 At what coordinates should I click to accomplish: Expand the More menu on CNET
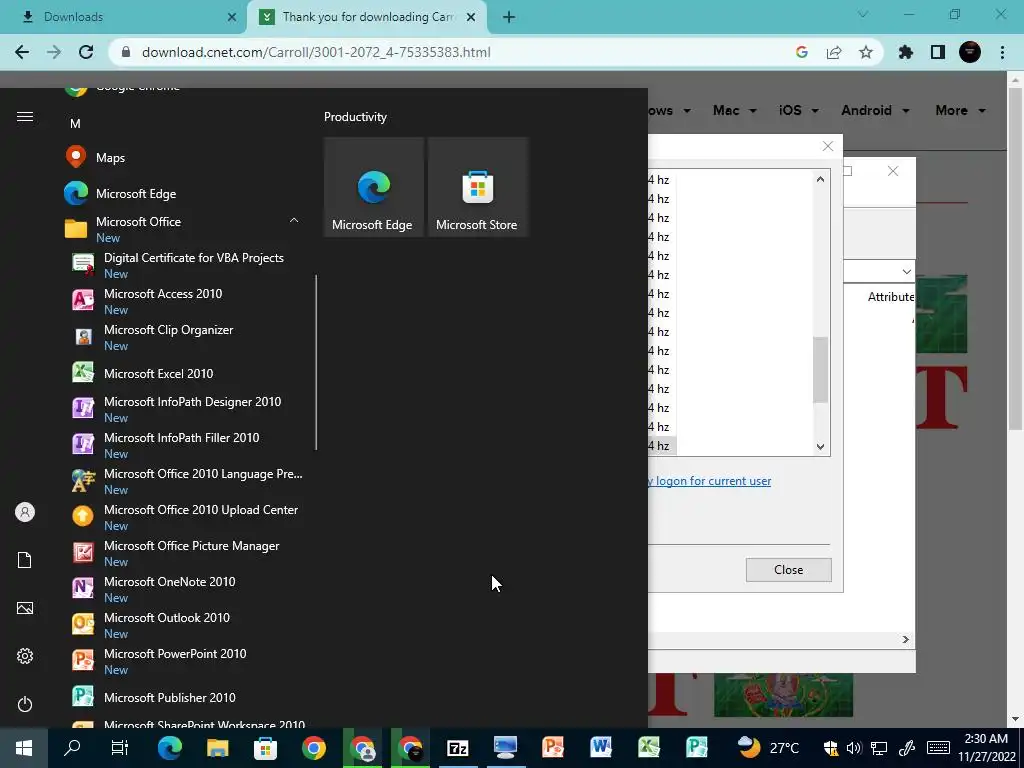click(x=961, y=110)
